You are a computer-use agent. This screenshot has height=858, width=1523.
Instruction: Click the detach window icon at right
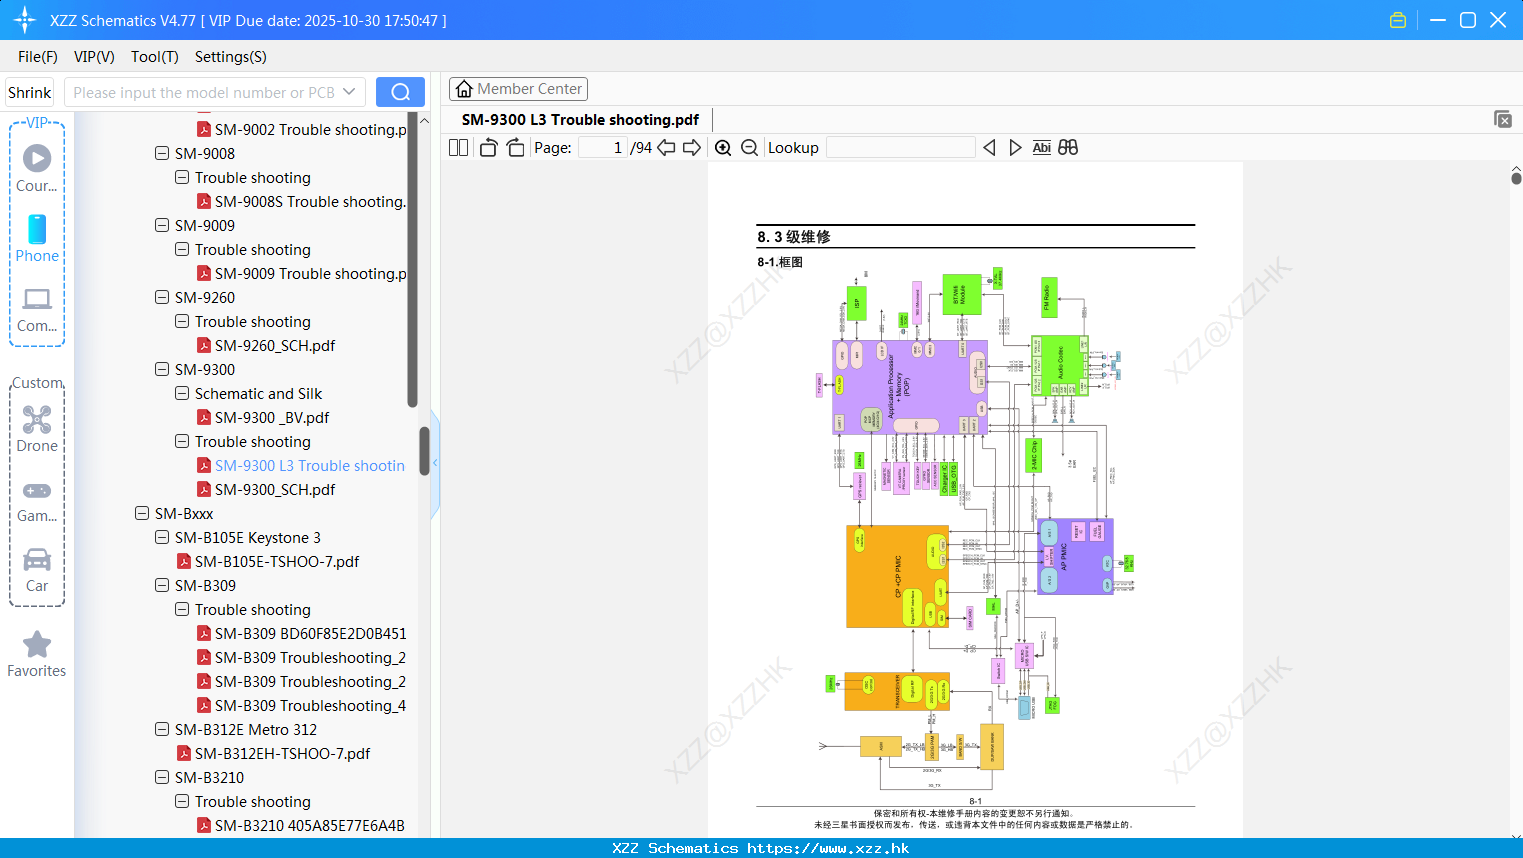point(1502,119)
